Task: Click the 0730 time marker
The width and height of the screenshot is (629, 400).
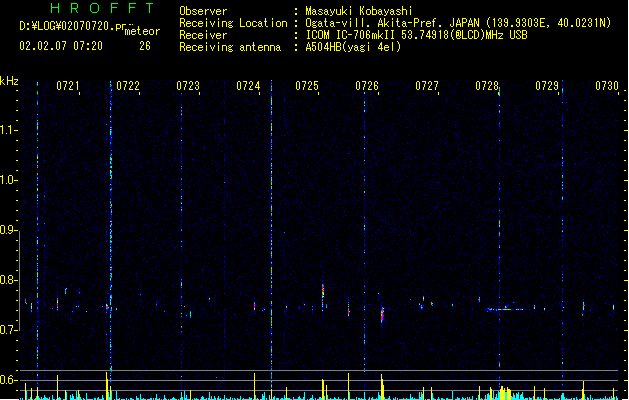Action: pyautogui.click(x=607, y=86)
